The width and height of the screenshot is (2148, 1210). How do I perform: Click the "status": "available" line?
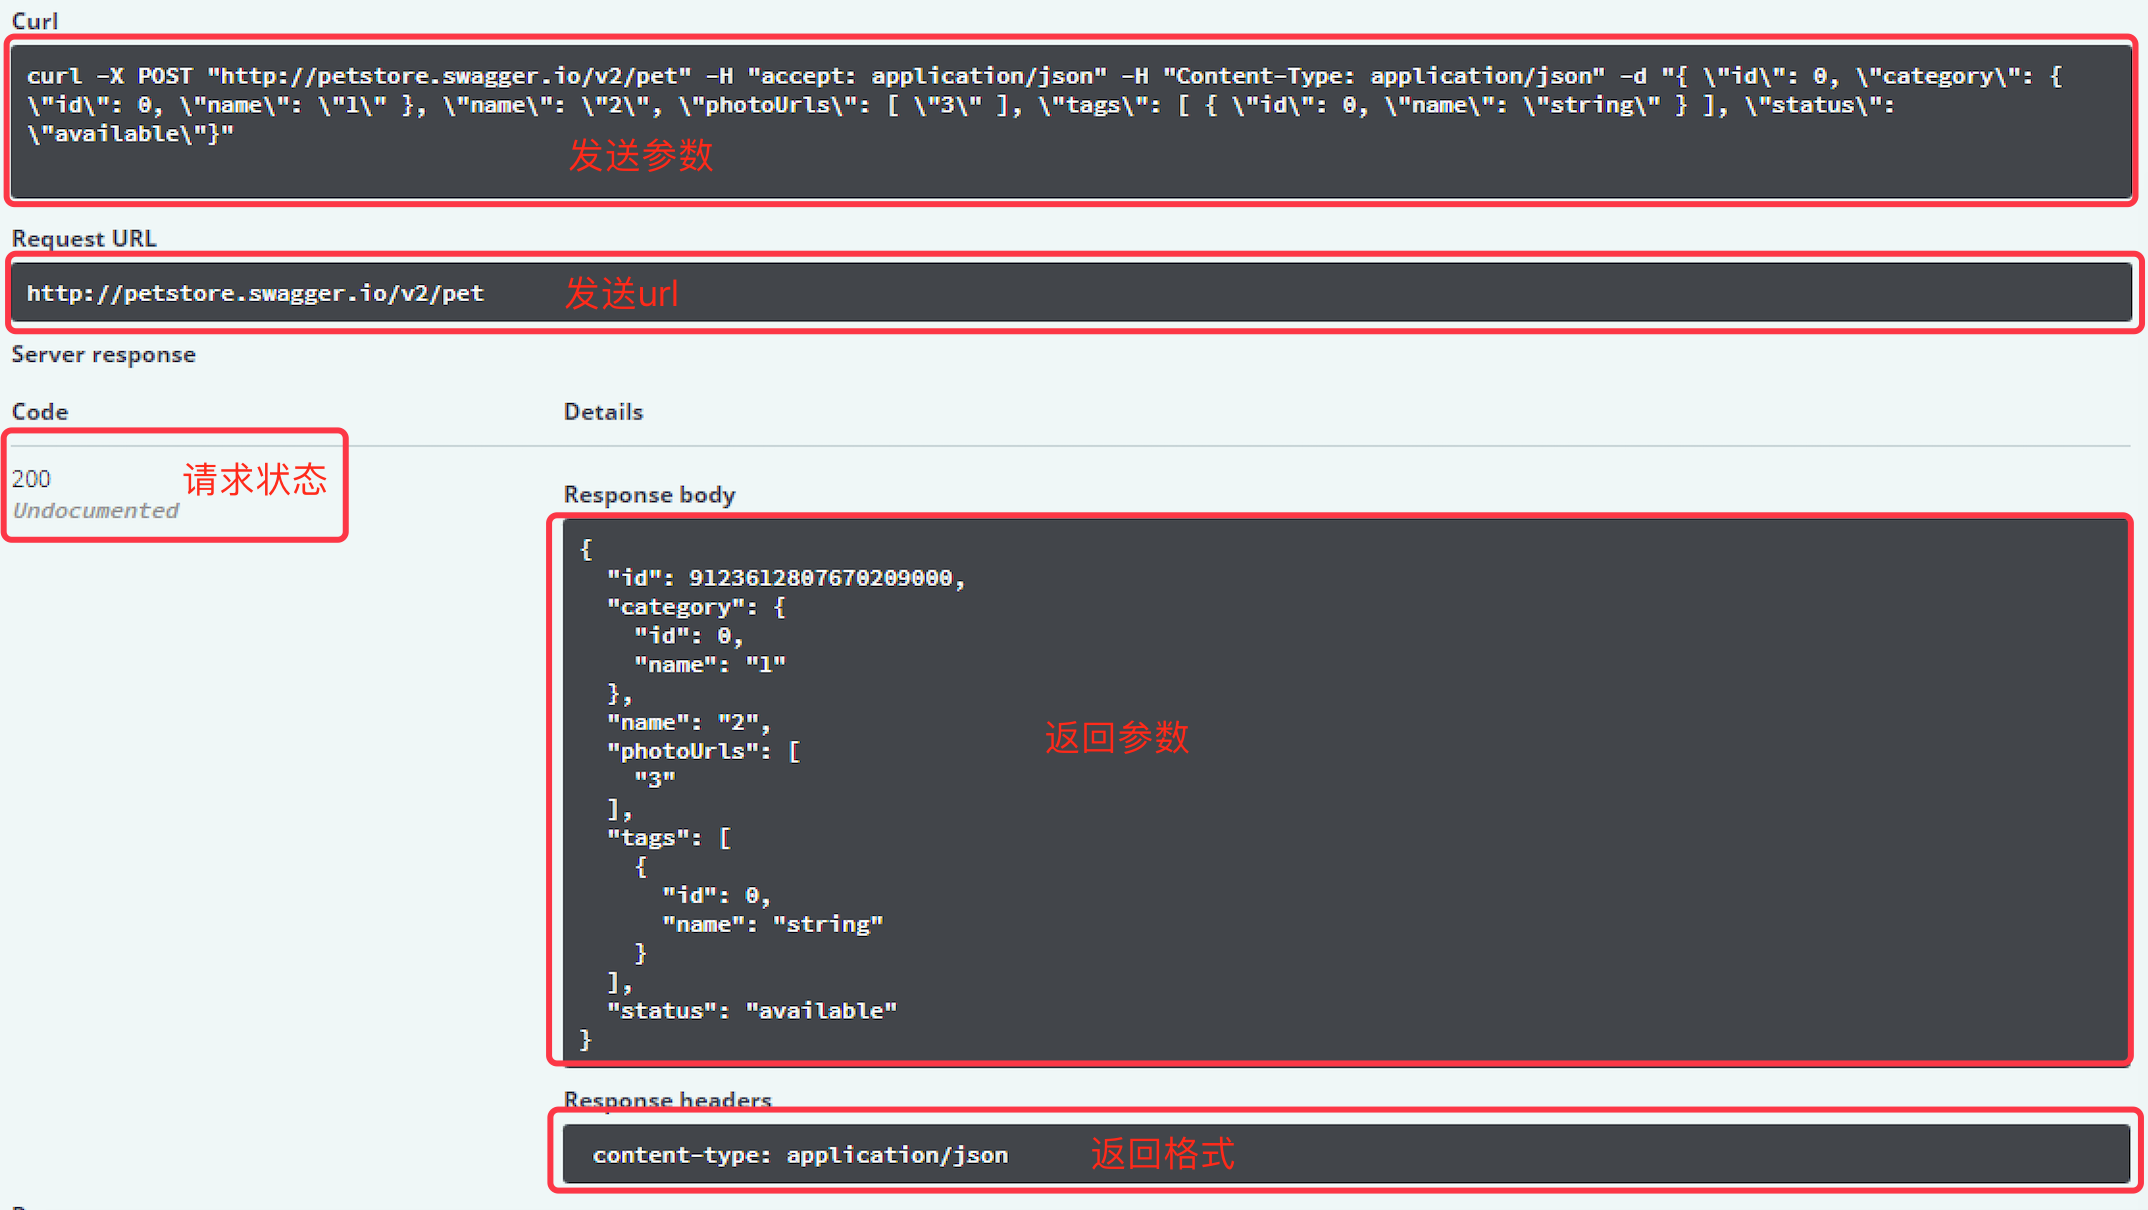pyautogui.click(x=752, y=1011)
